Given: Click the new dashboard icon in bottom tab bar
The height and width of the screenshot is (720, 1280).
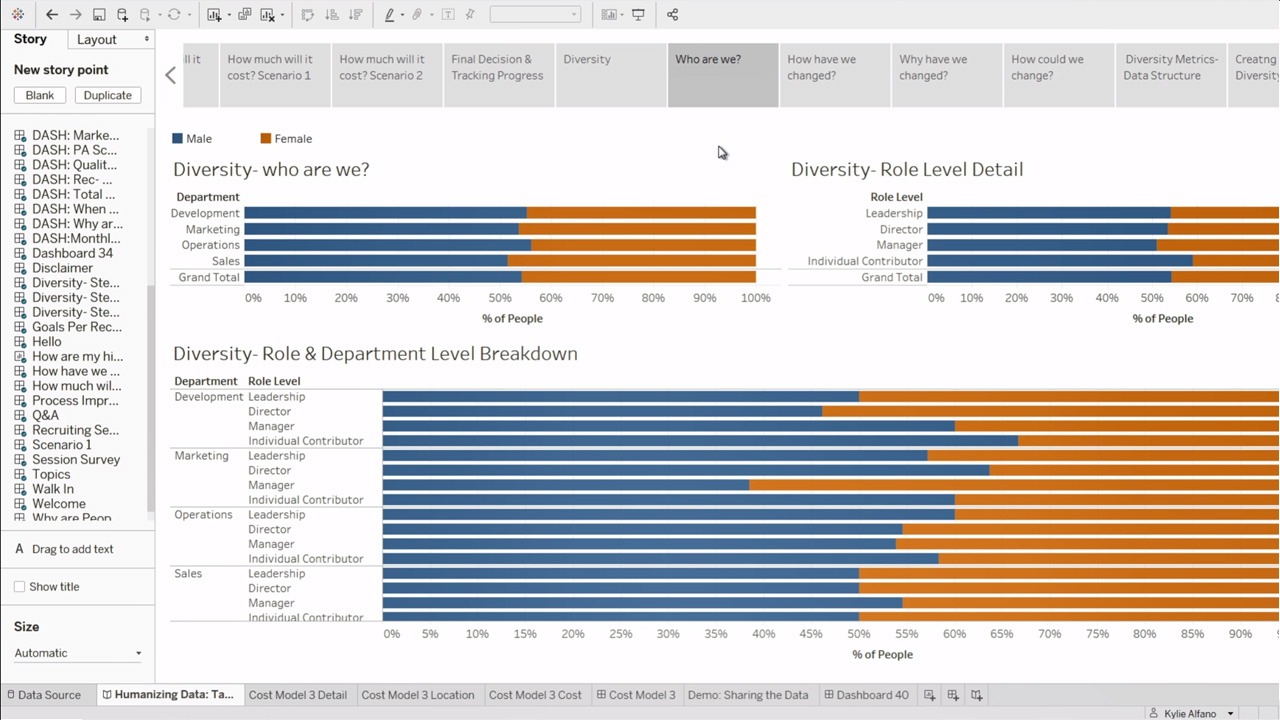Looking at the screenshot, I should (953, 695).
